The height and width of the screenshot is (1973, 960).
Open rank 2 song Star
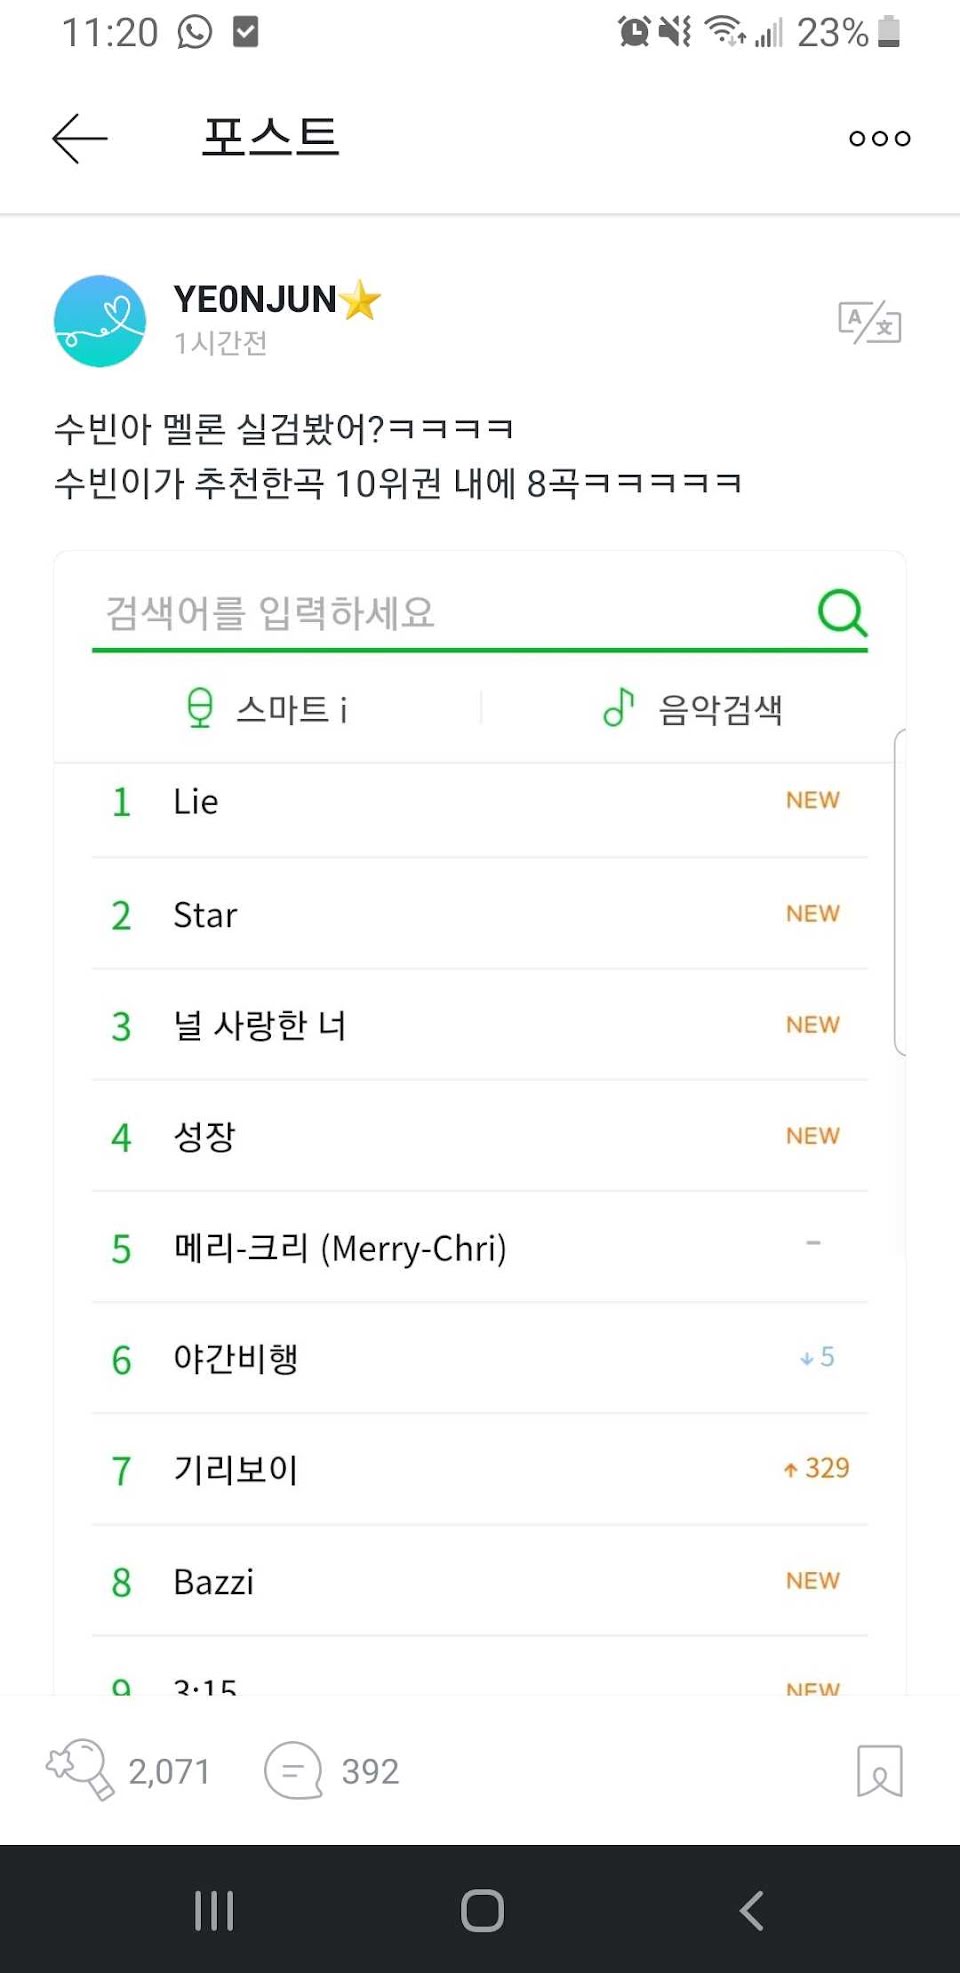click(479, 914)
